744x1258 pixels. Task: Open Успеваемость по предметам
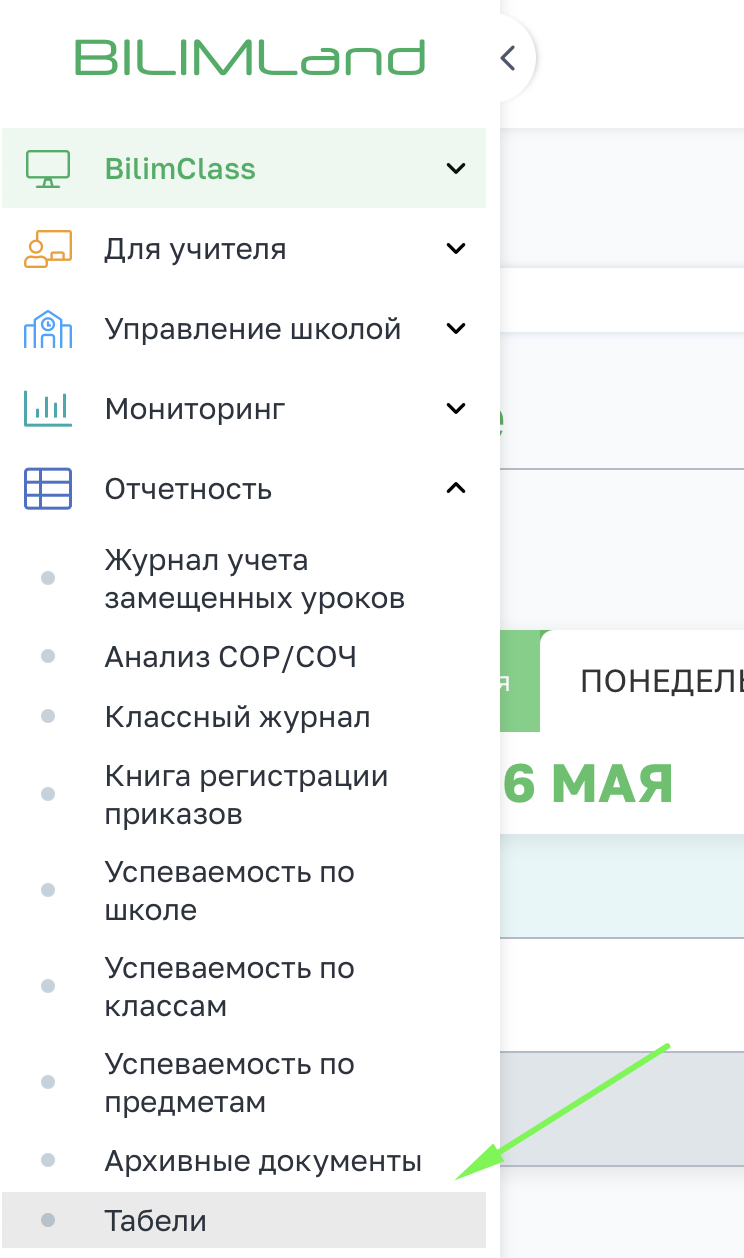229,1083
